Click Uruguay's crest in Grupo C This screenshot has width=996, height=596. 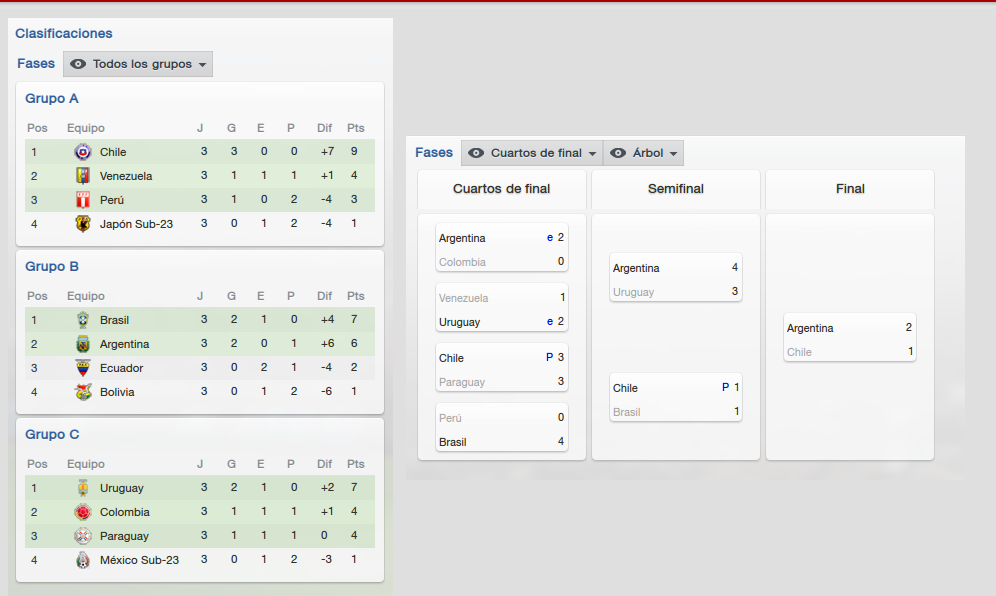(83, 488)
